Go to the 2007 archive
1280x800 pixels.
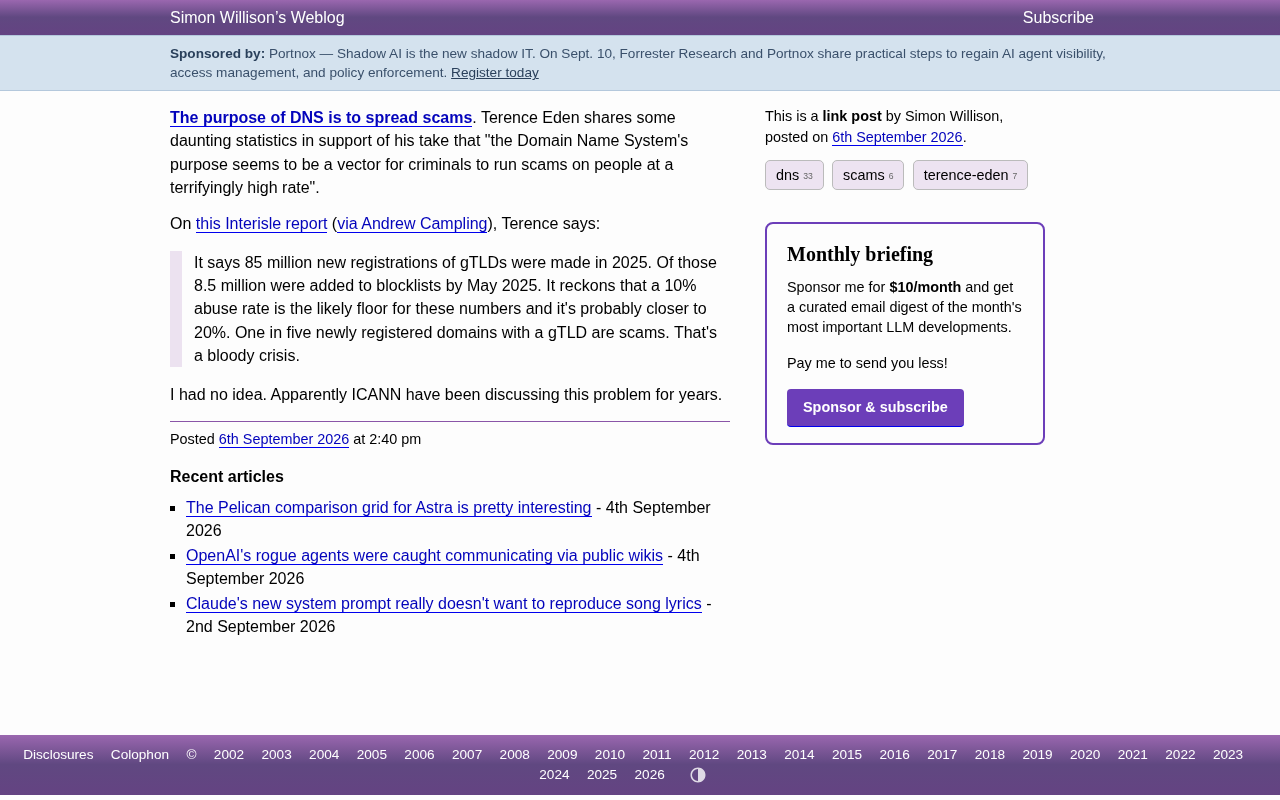(x=467, y=755)
